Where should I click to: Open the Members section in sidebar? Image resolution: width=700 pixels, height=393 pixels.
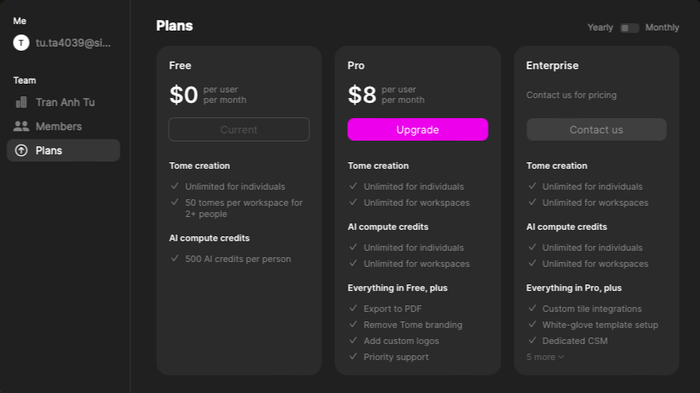click(63, 126)
